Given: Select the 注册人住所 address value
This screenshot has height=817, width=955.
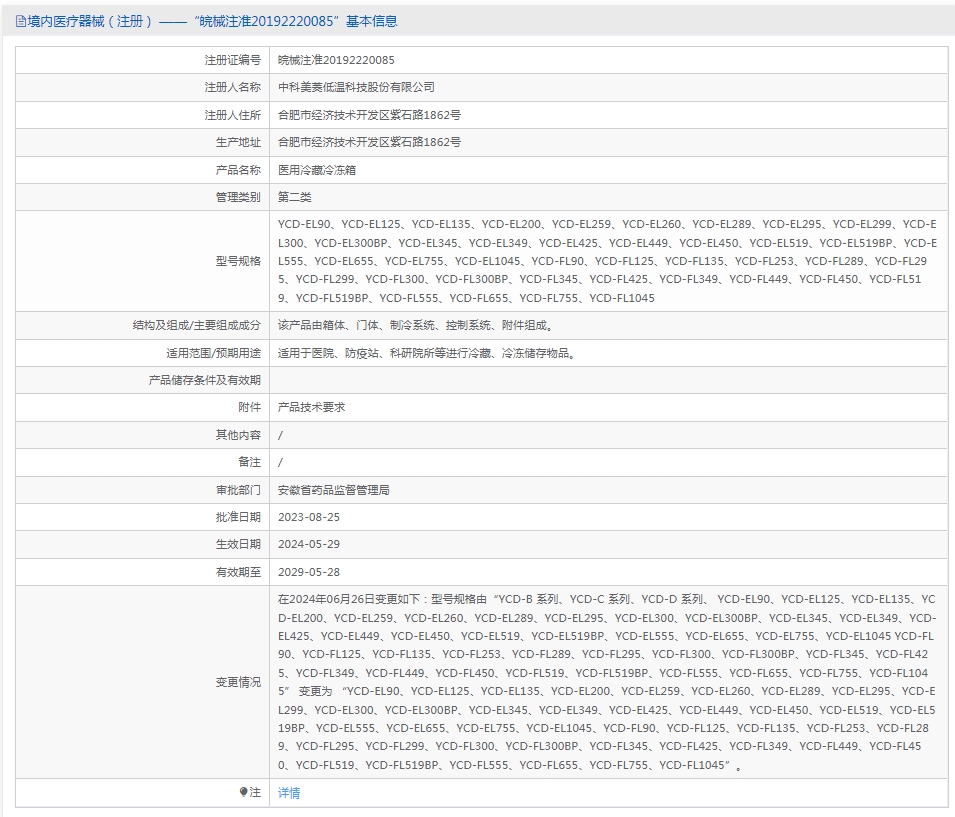Looking at the screenshot, I should click(369, 115).
